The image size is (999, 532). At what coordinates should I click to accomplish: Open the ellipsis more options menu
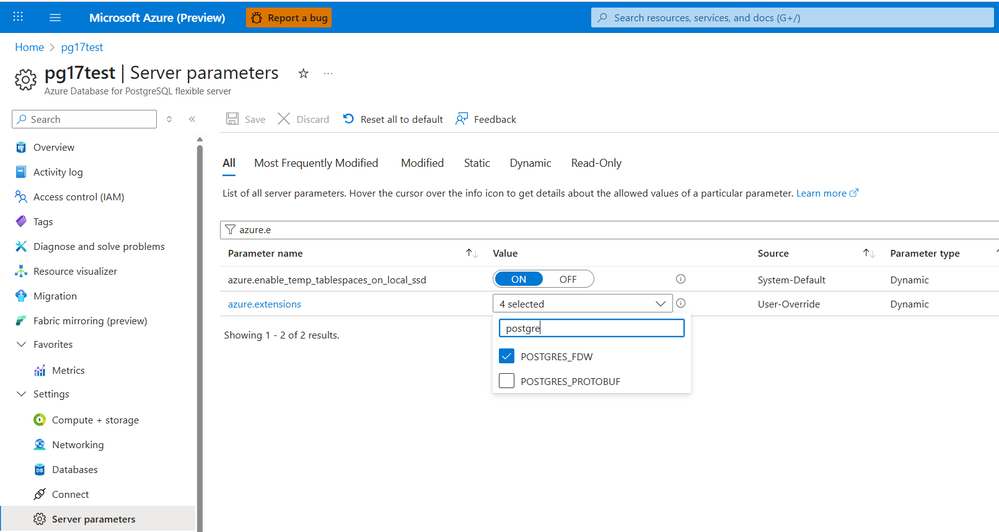coord(327,73)
